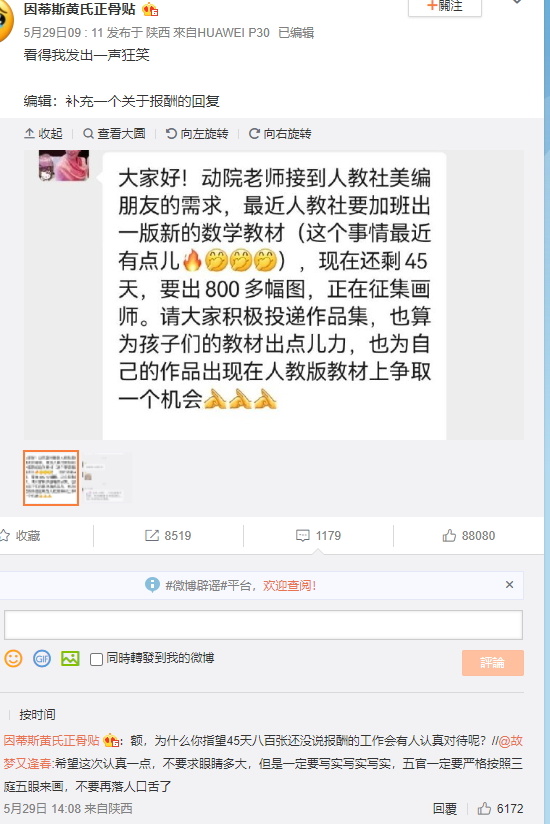
Task: Open the repost icon showing 8519
Action: (168, 535)
